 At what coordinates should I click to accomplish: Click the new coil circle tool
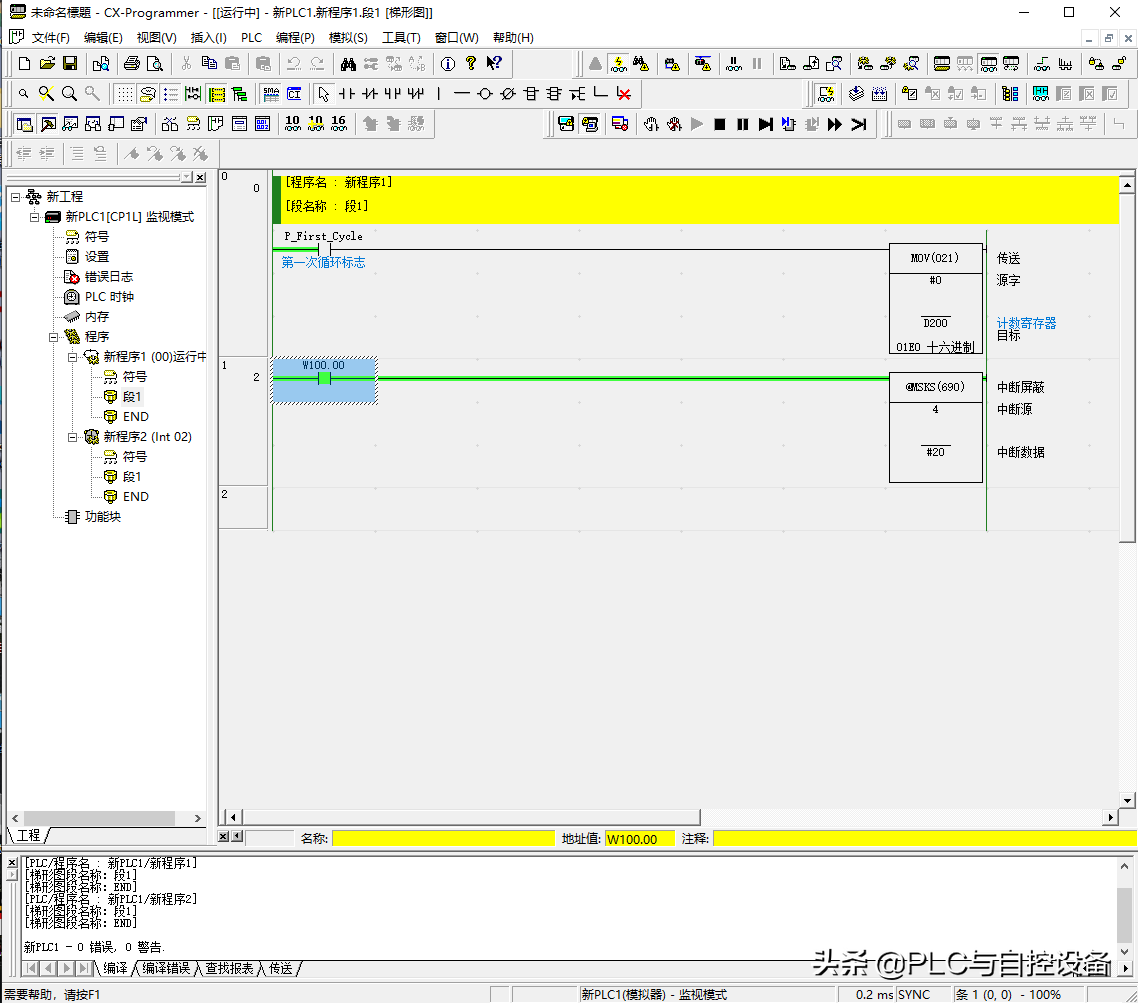tap(484, 94)
